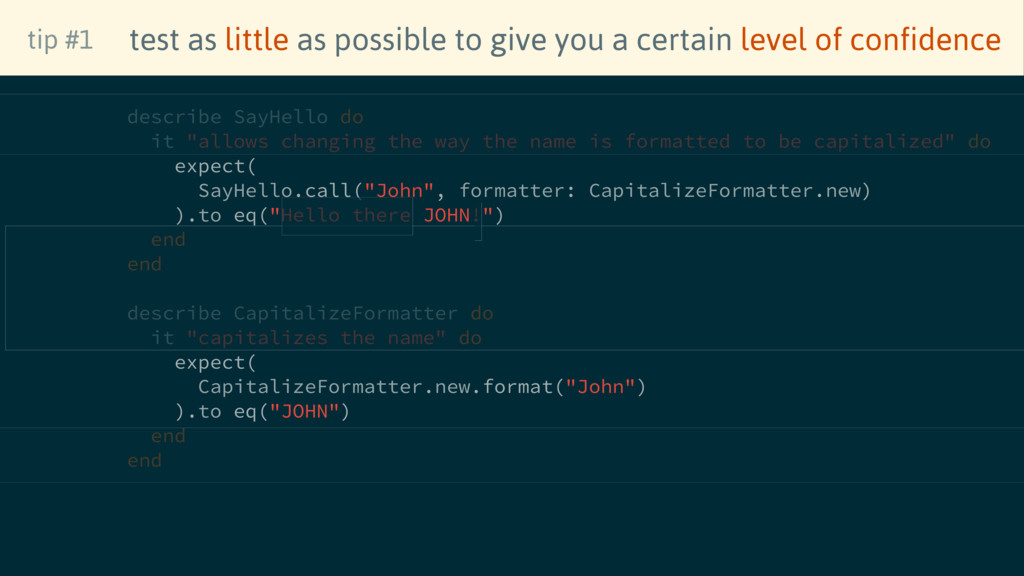Click "John" string in the SayHello.call line
1024x576 pixels.
[x=400, y=191]
